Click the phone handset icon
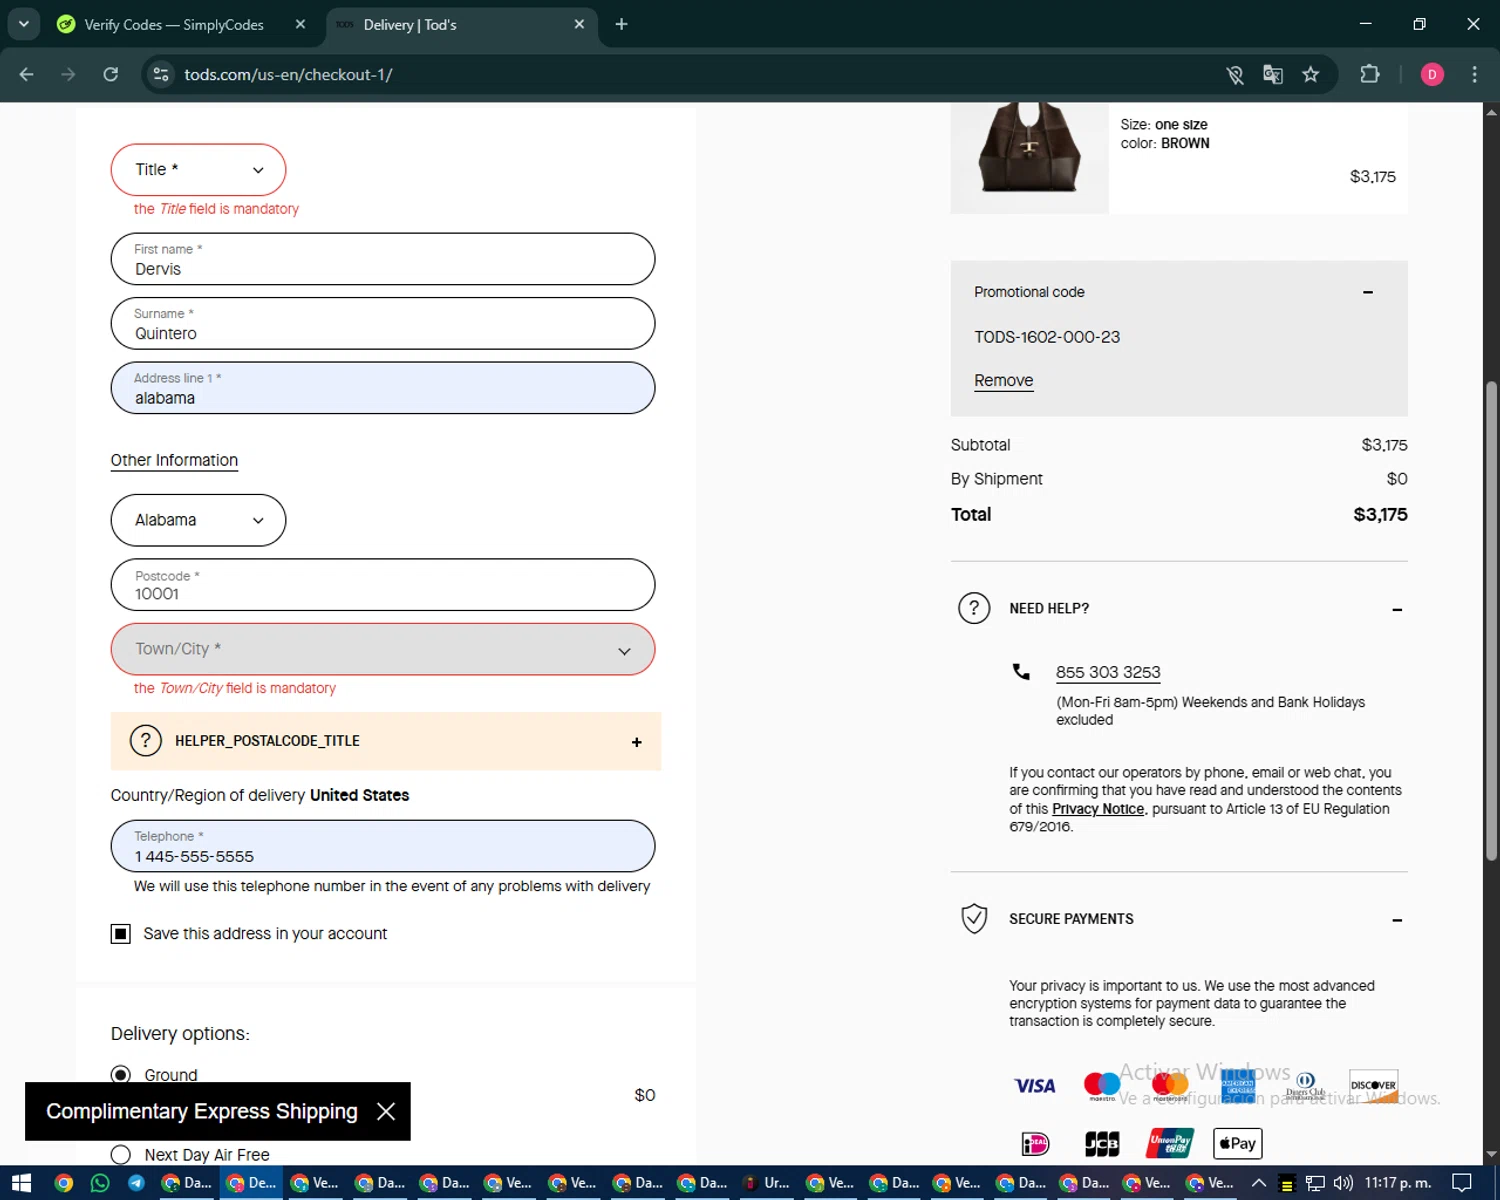1500x1200 pixels. pyautogui.click(x=1021, y=672)
